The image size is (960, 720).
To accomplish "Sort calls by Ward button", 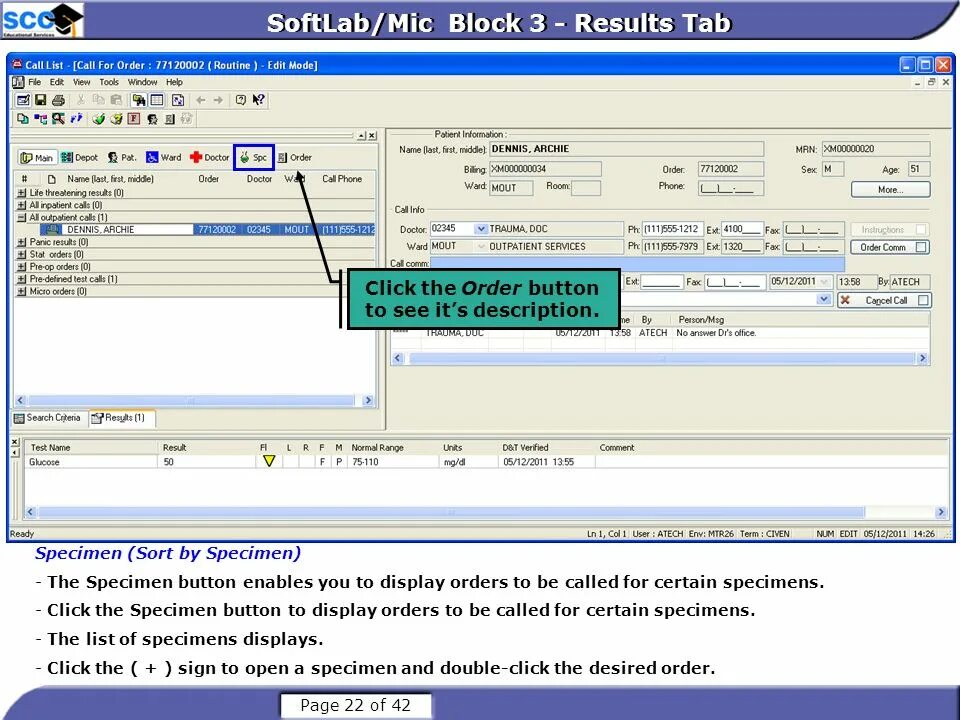I will [x=163, y=157].
